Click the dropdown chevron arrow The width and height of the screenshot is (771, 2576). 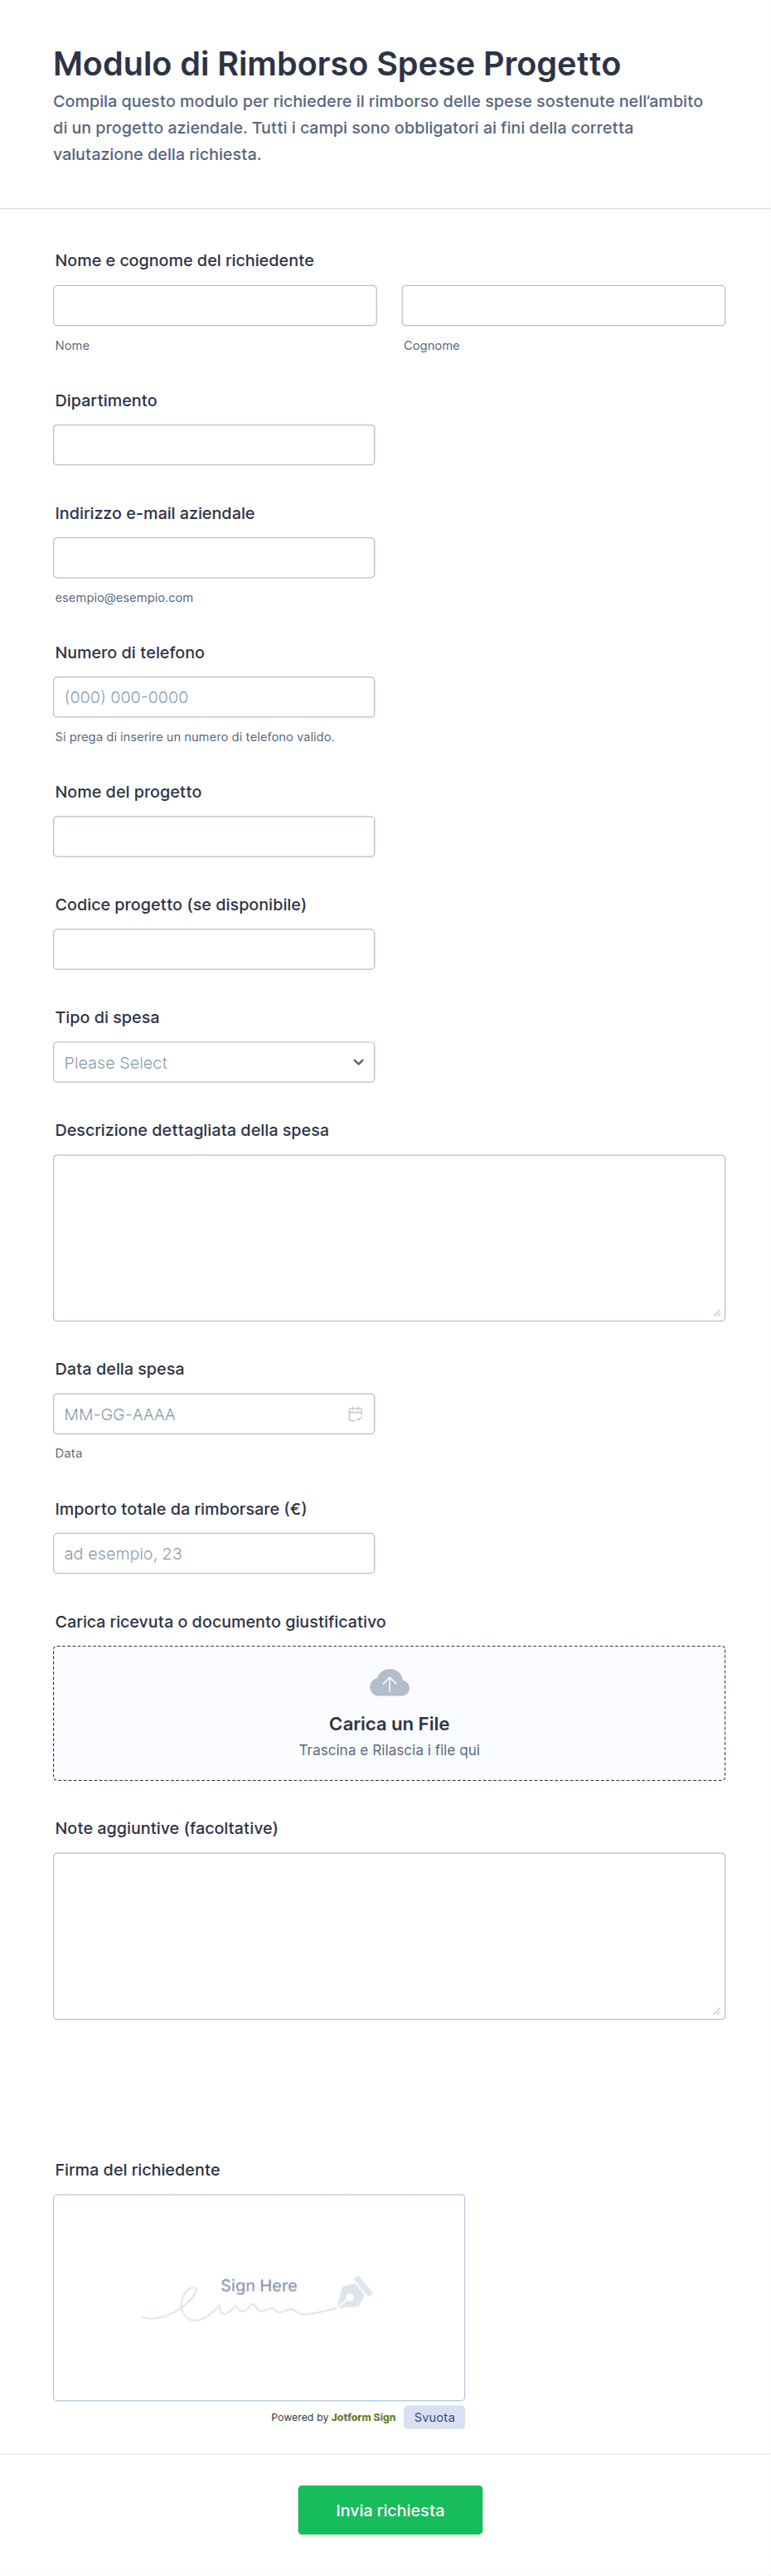click(x=358, y=1062)
